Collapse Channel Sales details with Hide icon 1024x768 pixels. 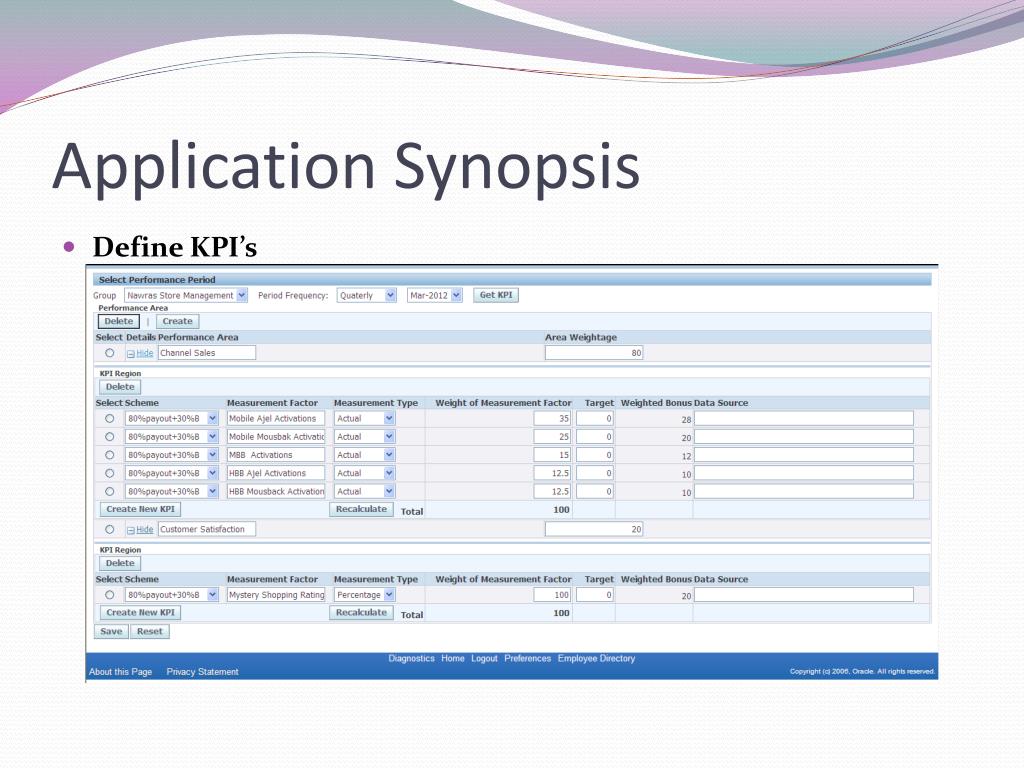[x=131, y=353]
